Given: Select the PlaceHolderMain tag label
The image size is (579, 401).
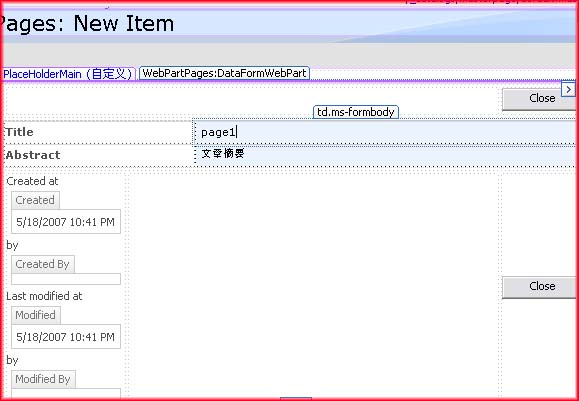Looking at the screenshot, I should tap(68, 74).
